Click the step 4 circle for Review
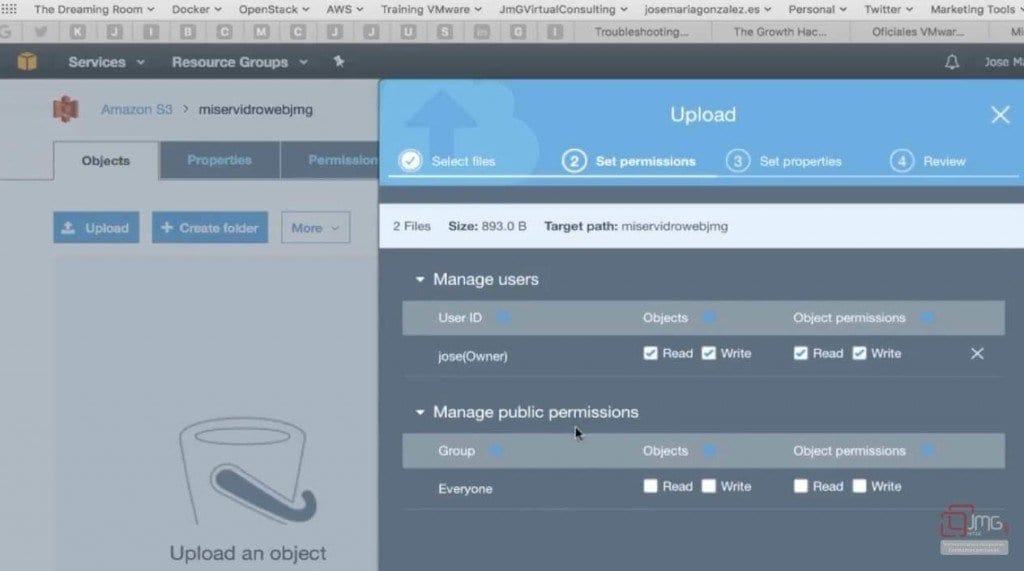The image size is (1024, 571). coord(902,161)
